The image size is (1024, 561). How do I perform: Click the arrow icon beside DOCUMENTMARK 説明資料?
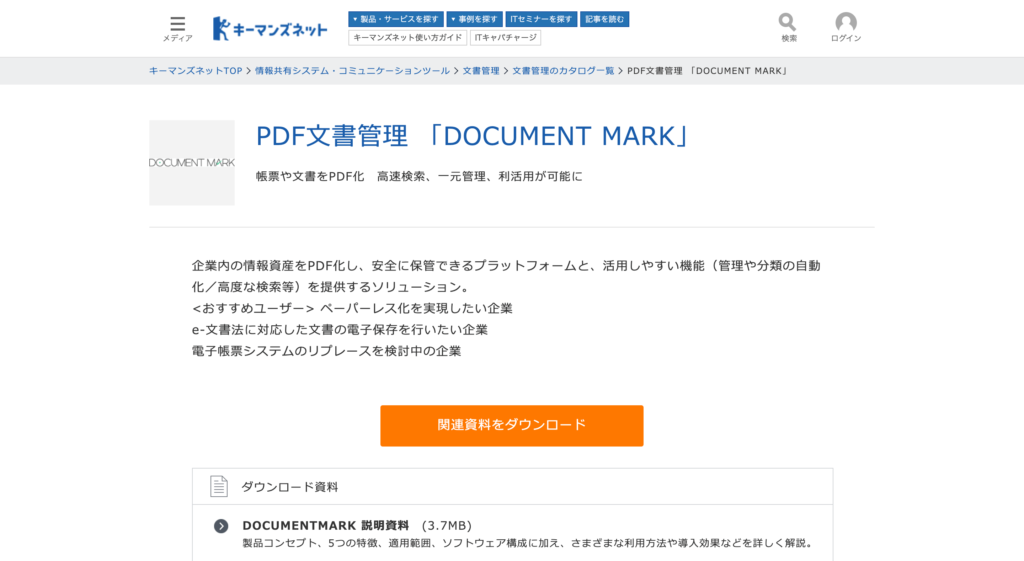[x=221, y=526]
